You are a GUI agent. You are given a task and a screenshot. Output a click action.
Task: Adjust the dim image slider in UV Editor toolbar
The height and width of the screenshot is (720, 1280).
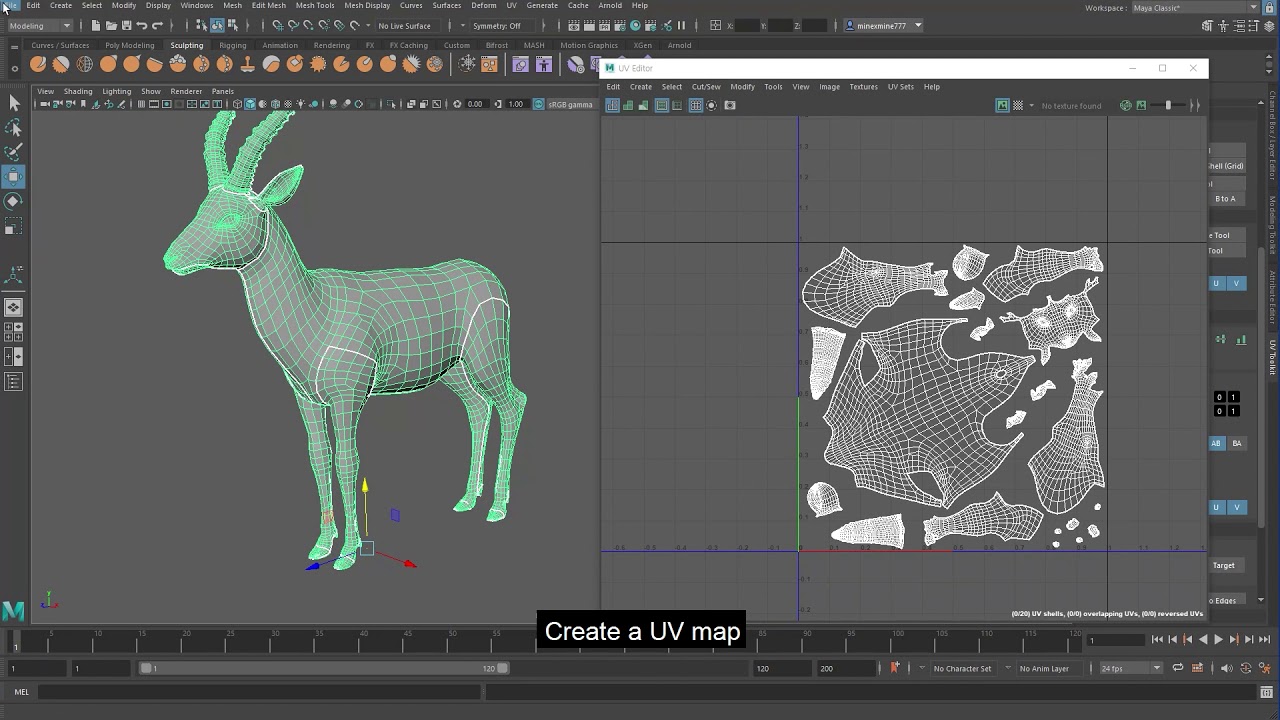(x=1169, y=105)
